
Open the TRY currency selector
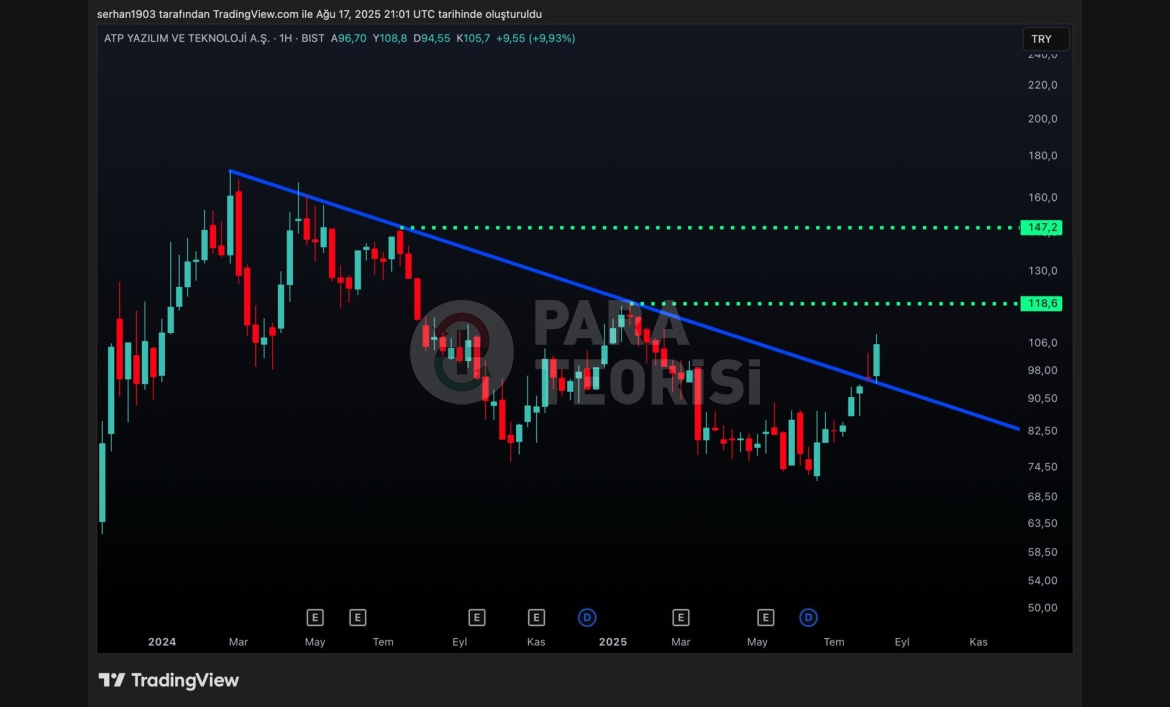[1044, 39]
